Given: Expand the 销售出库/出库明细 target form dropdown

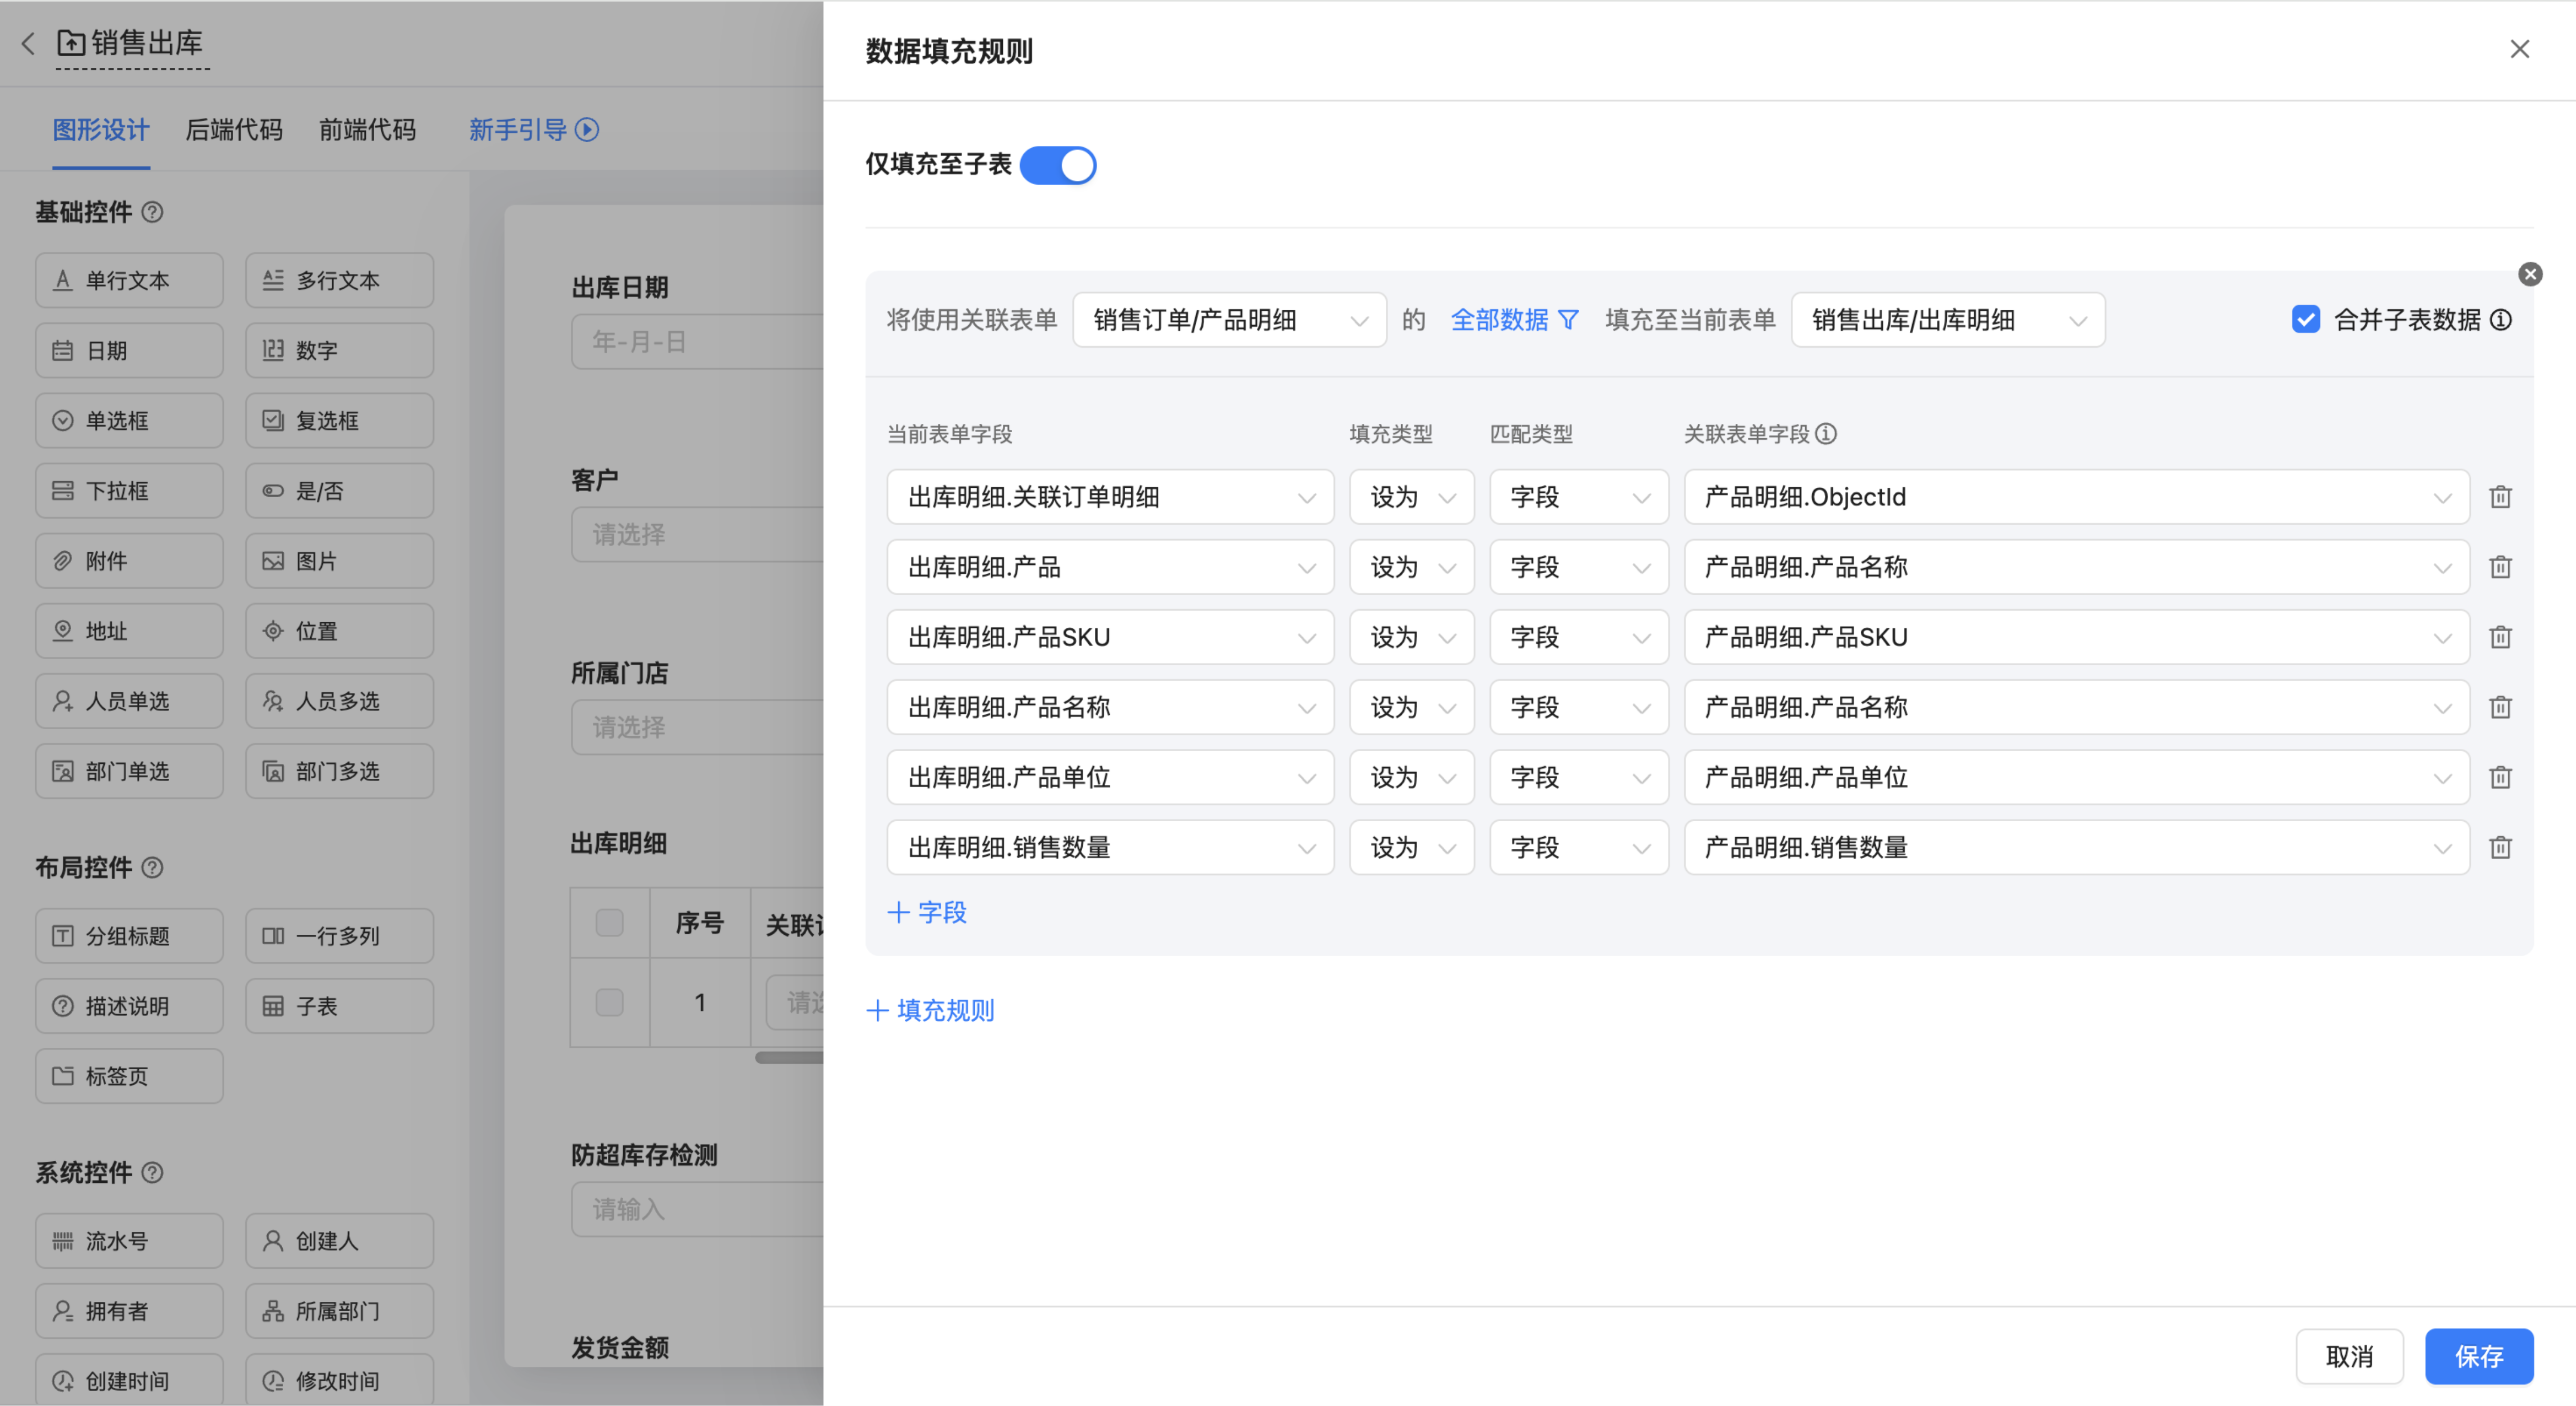Looking at the screenshot, I should pyautogui.click(x=1947, y=320).
